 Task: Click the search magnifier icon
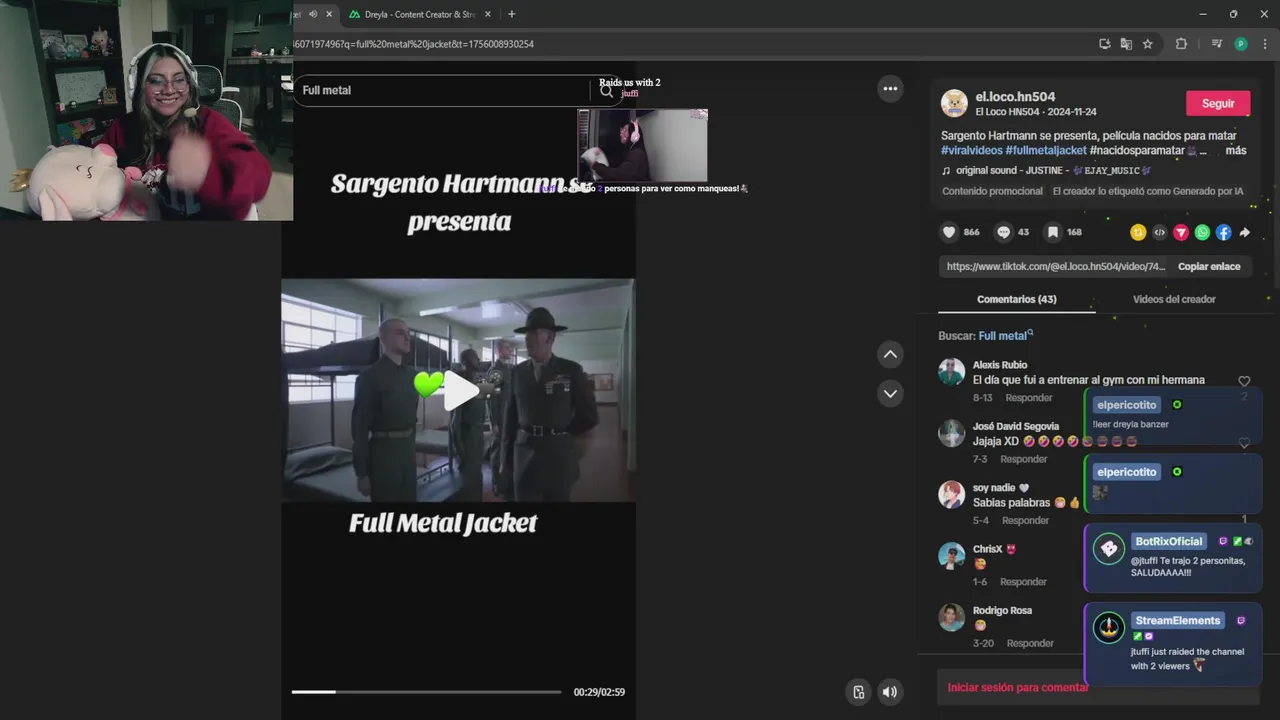(x=606, y=90)
